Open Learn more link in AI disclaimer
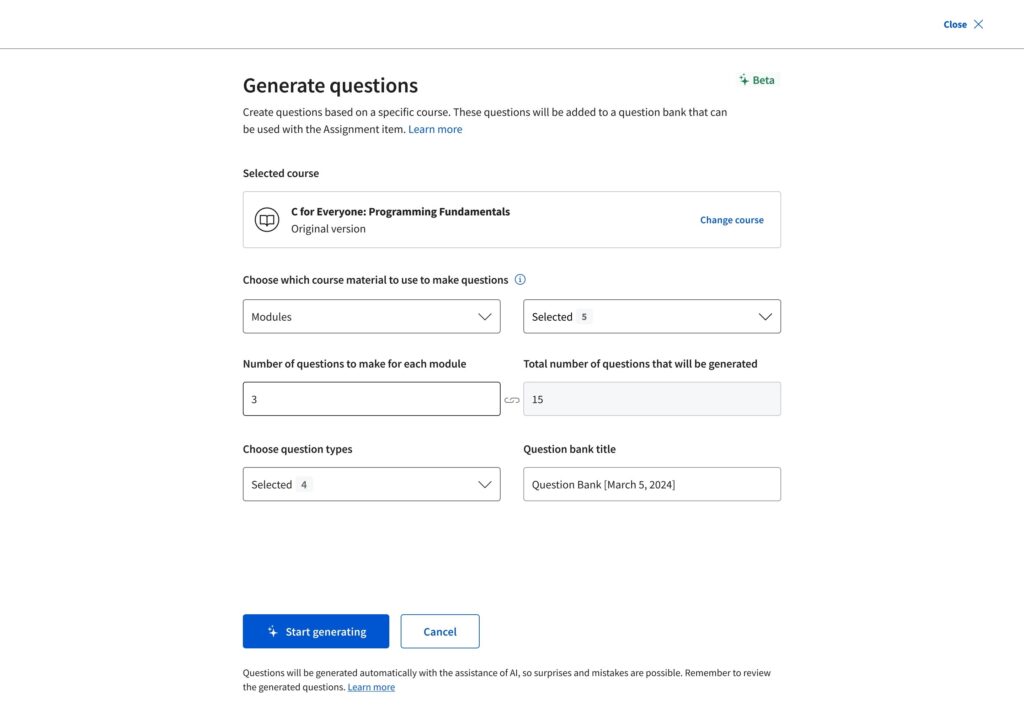1024x728 pixels. pos(371,687)
